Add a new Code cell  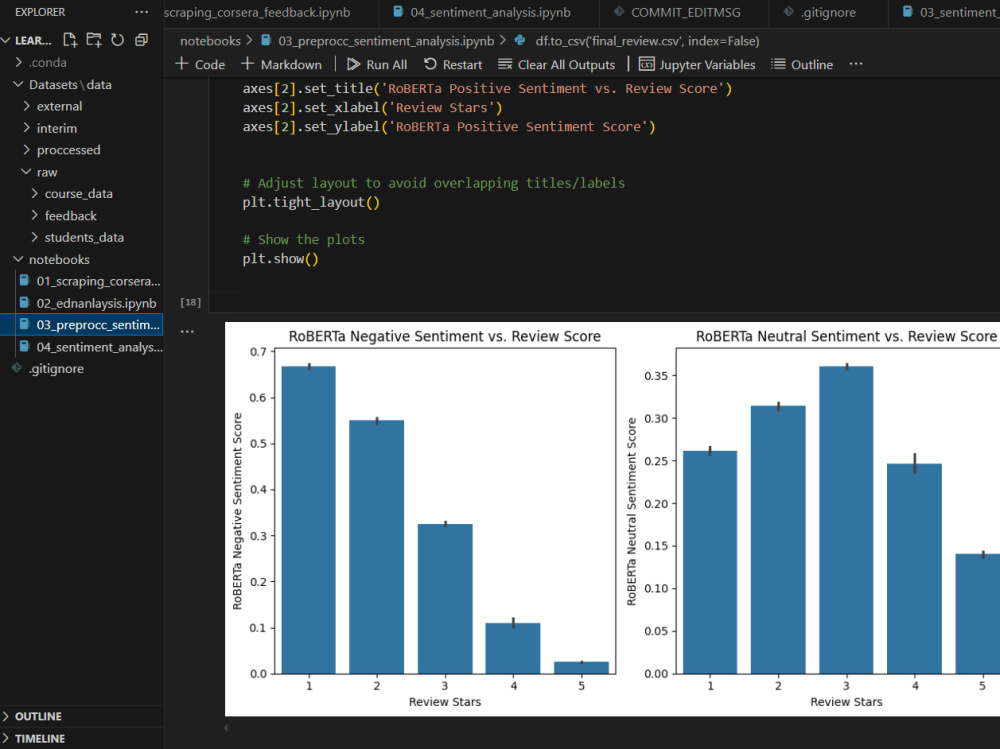[x=200, y=64]
